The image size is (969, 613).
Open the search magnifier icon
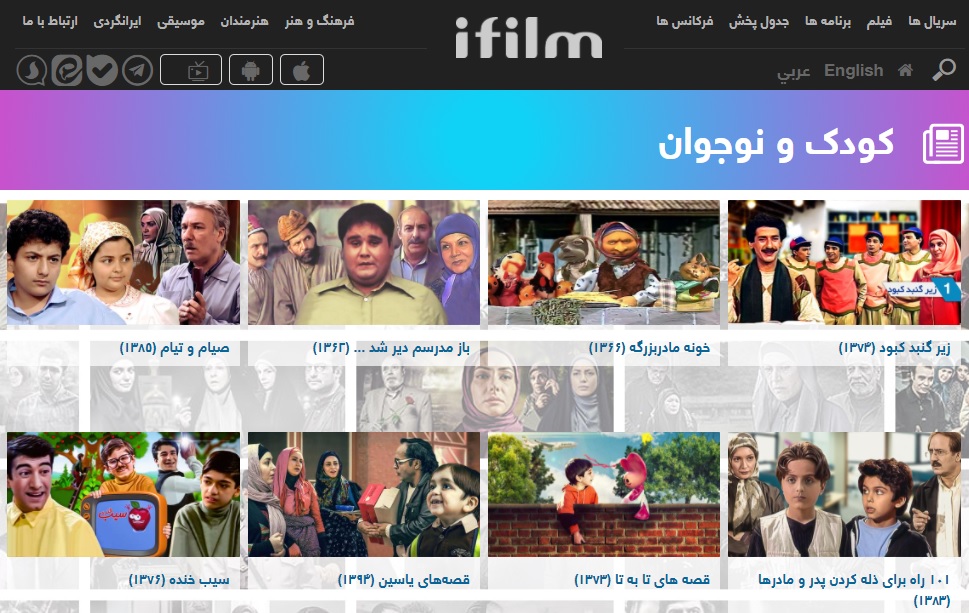click(944, 70)
